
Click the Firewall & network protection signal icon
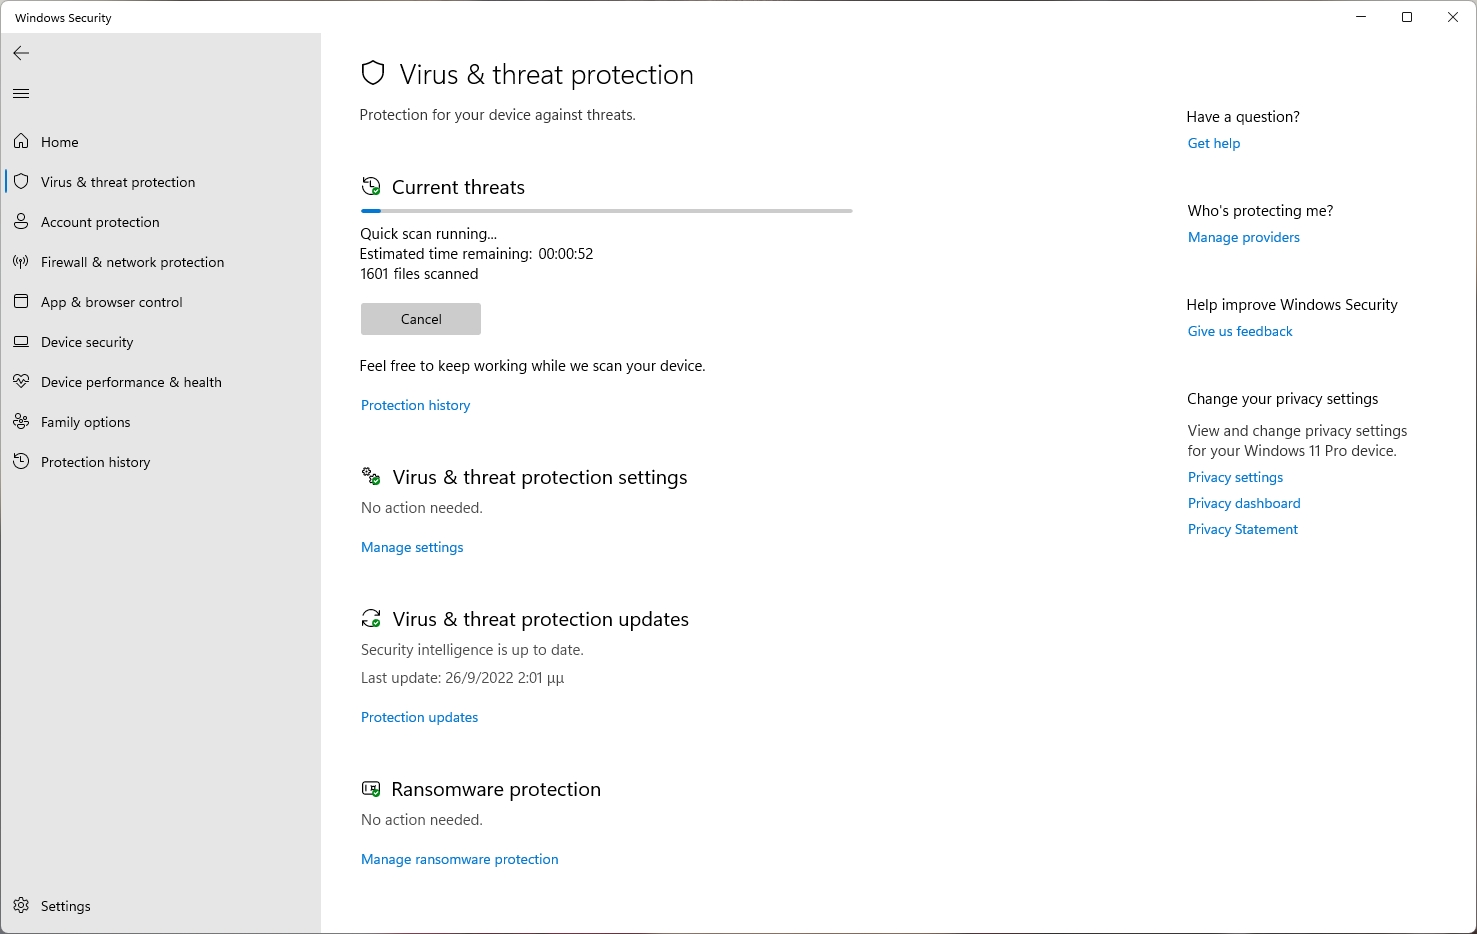pyautogui.click(x=21, y=261)
